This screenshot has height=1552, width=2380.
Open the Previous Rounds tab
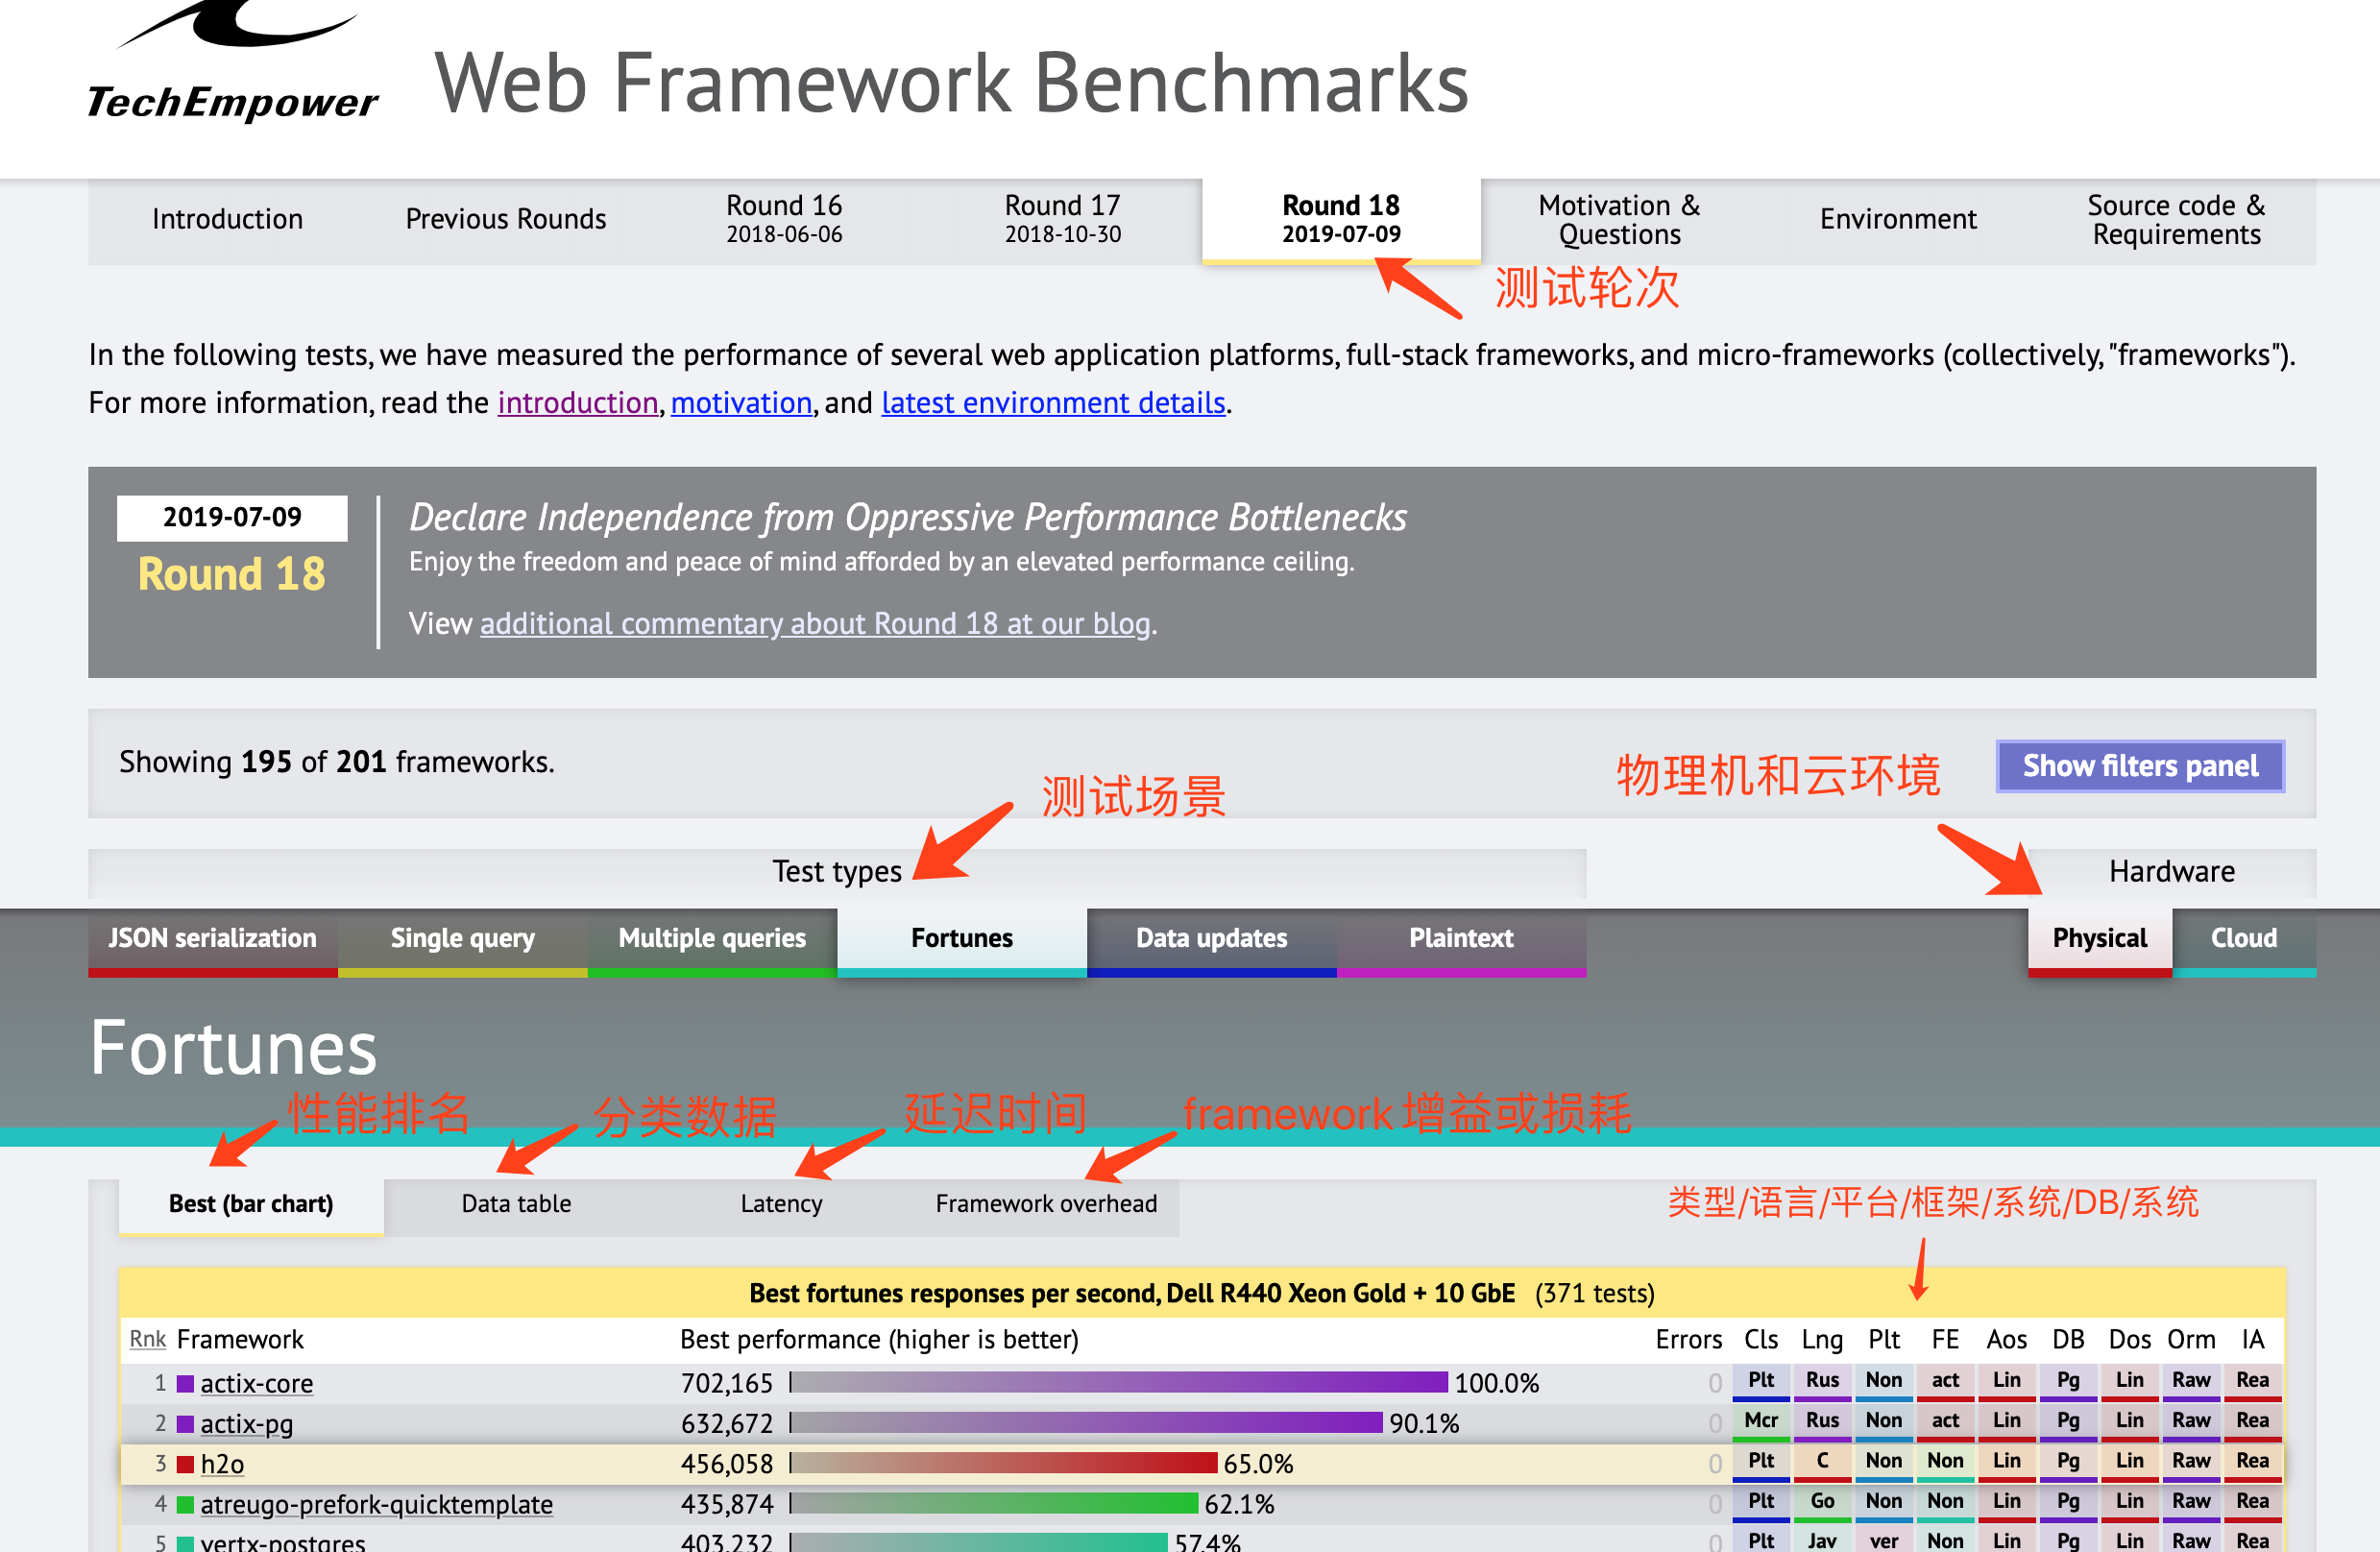tap(505, 220)
